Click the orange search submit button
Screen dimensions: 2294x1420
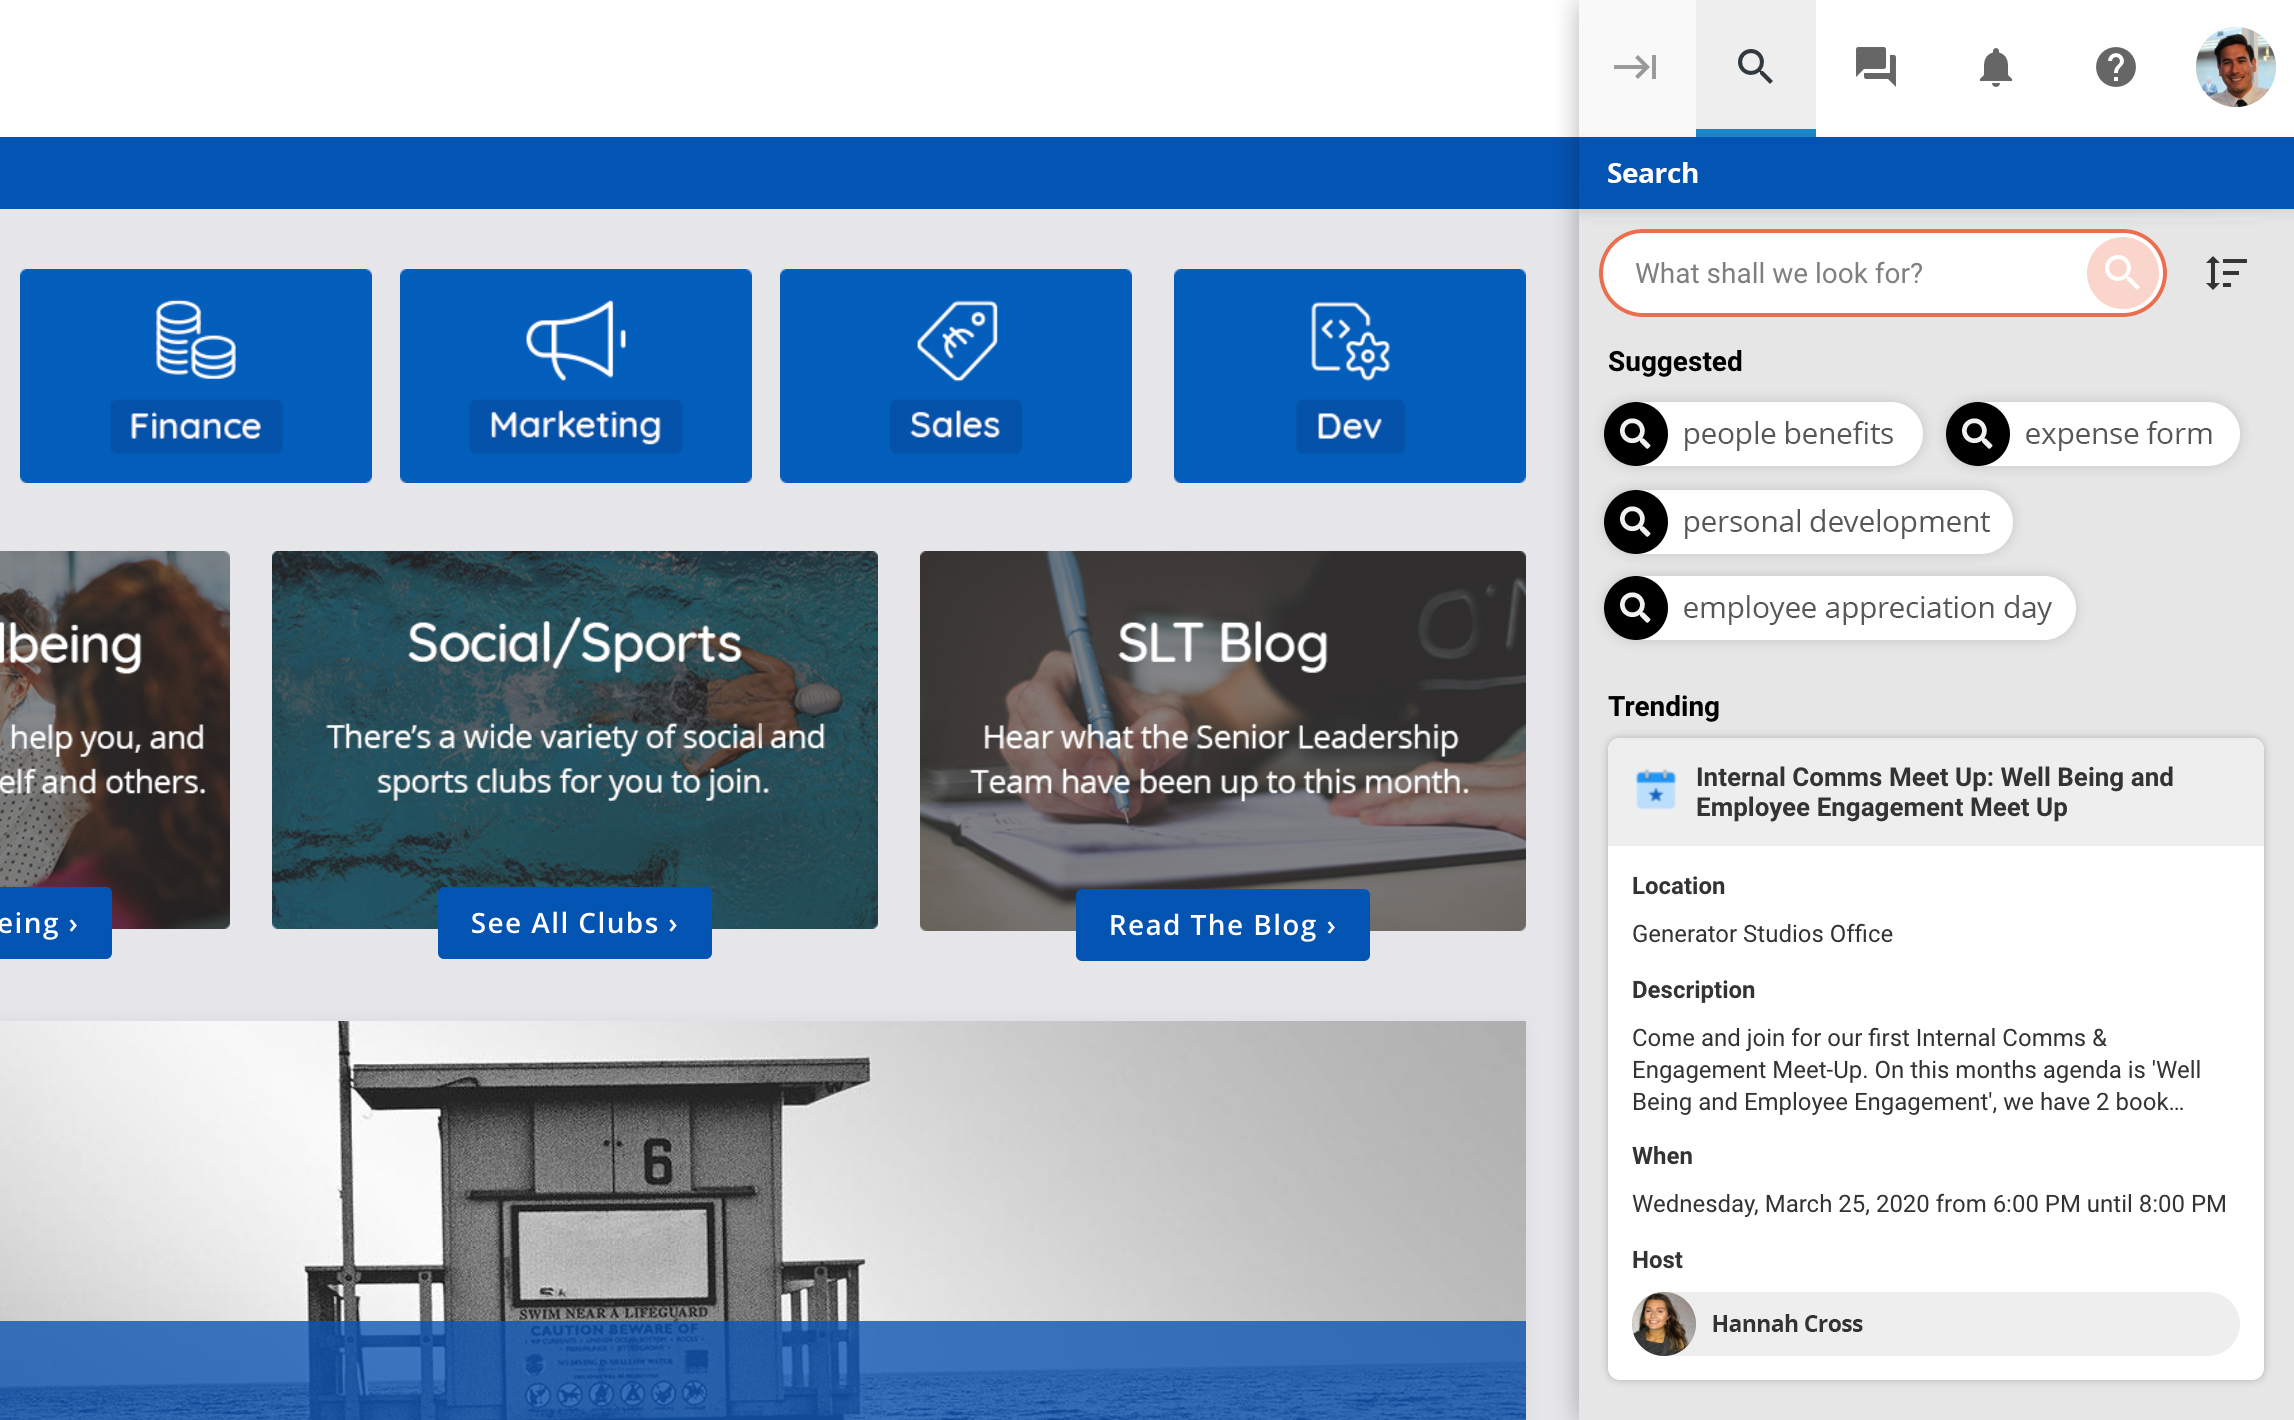[x=2121, y=272]
